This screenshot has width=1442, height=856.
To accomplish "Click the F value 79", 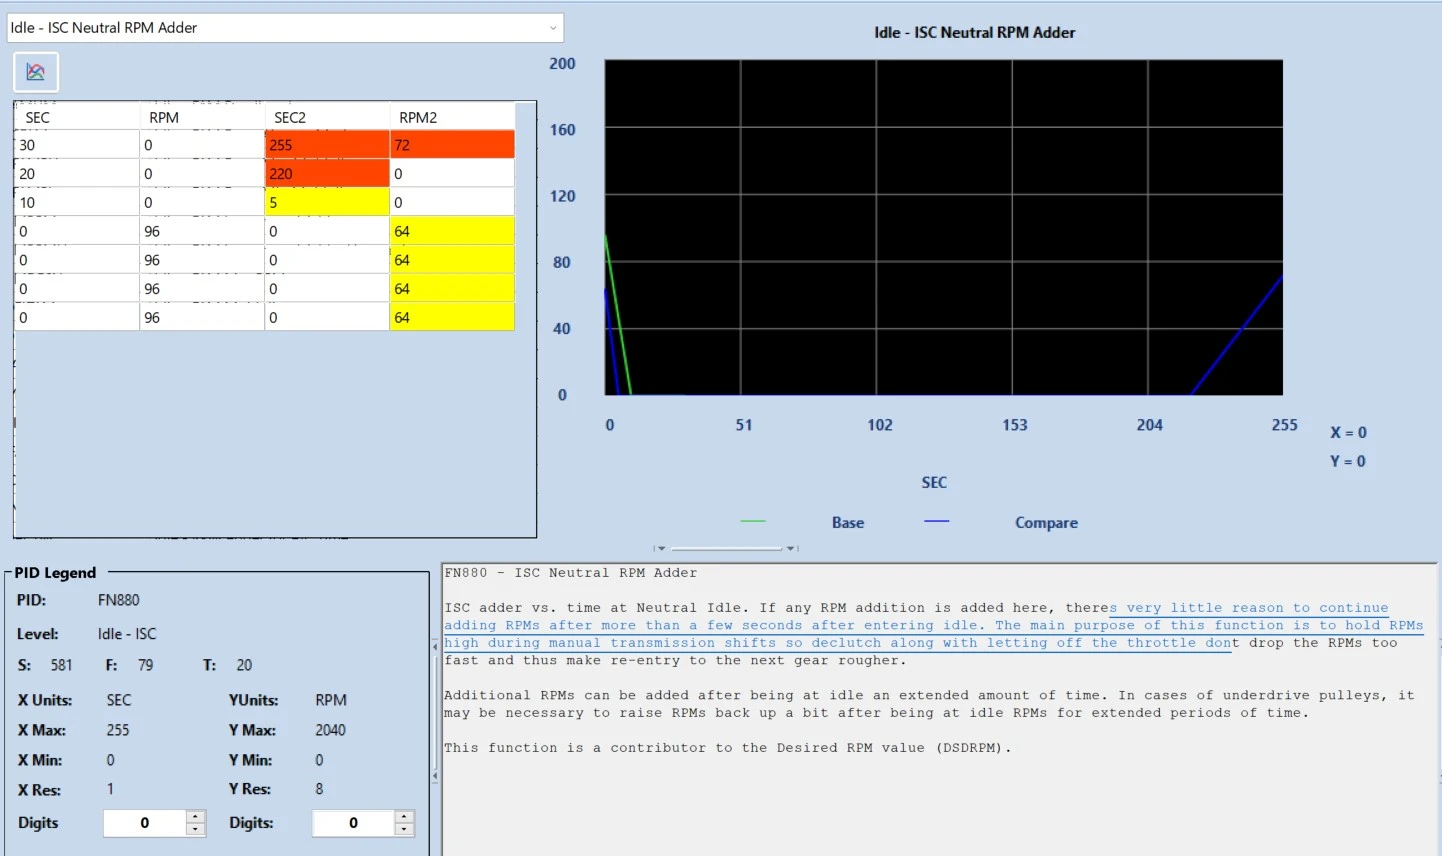I will click(145, 665).
